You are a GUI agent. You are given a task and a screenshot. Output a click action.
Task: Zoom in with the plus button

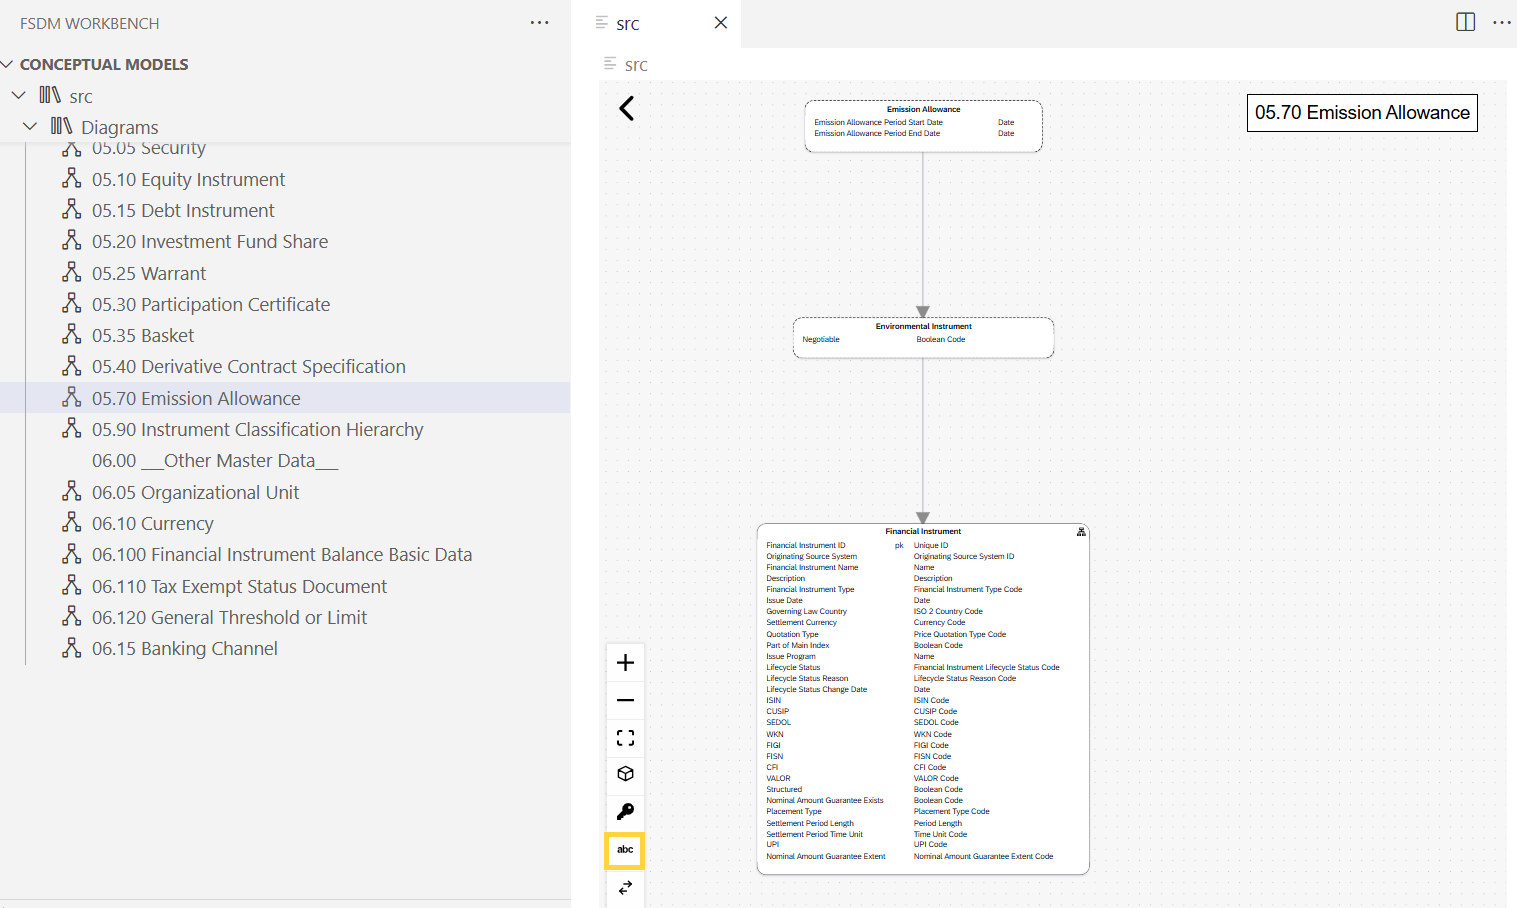click(625, 663)
